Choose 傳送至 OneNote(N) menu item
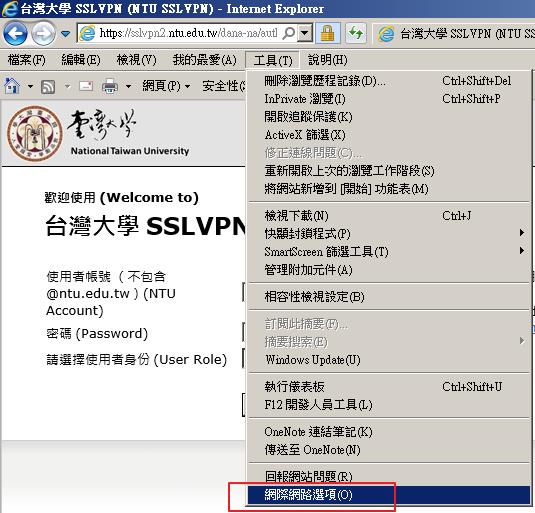Screen dimensions: 535x513 pyautogui.click(x=389, y=450)
